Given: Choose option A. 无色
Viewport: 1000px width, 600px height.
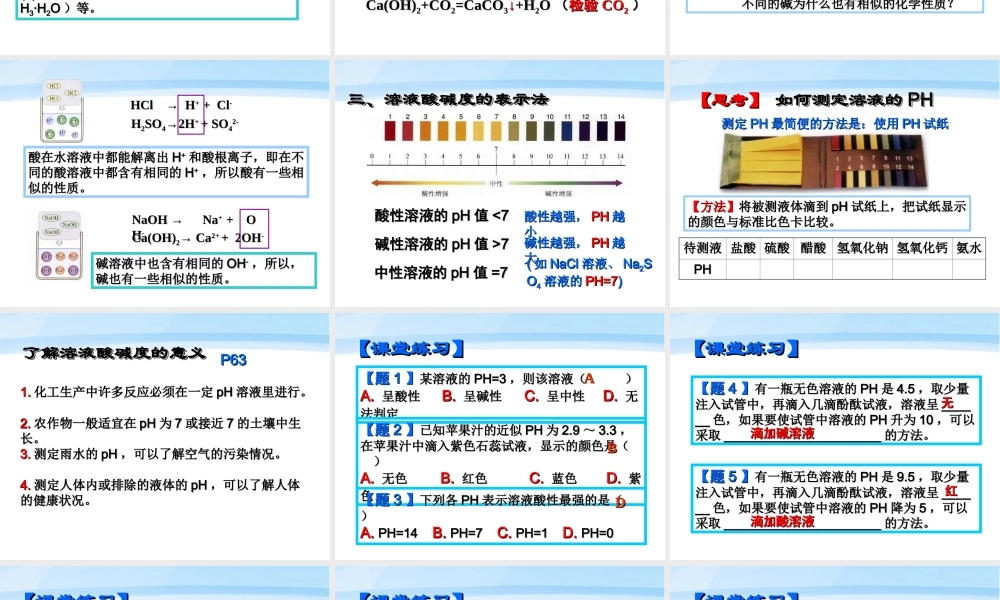Looking at the screenshot, I should [x=383, y=478].
